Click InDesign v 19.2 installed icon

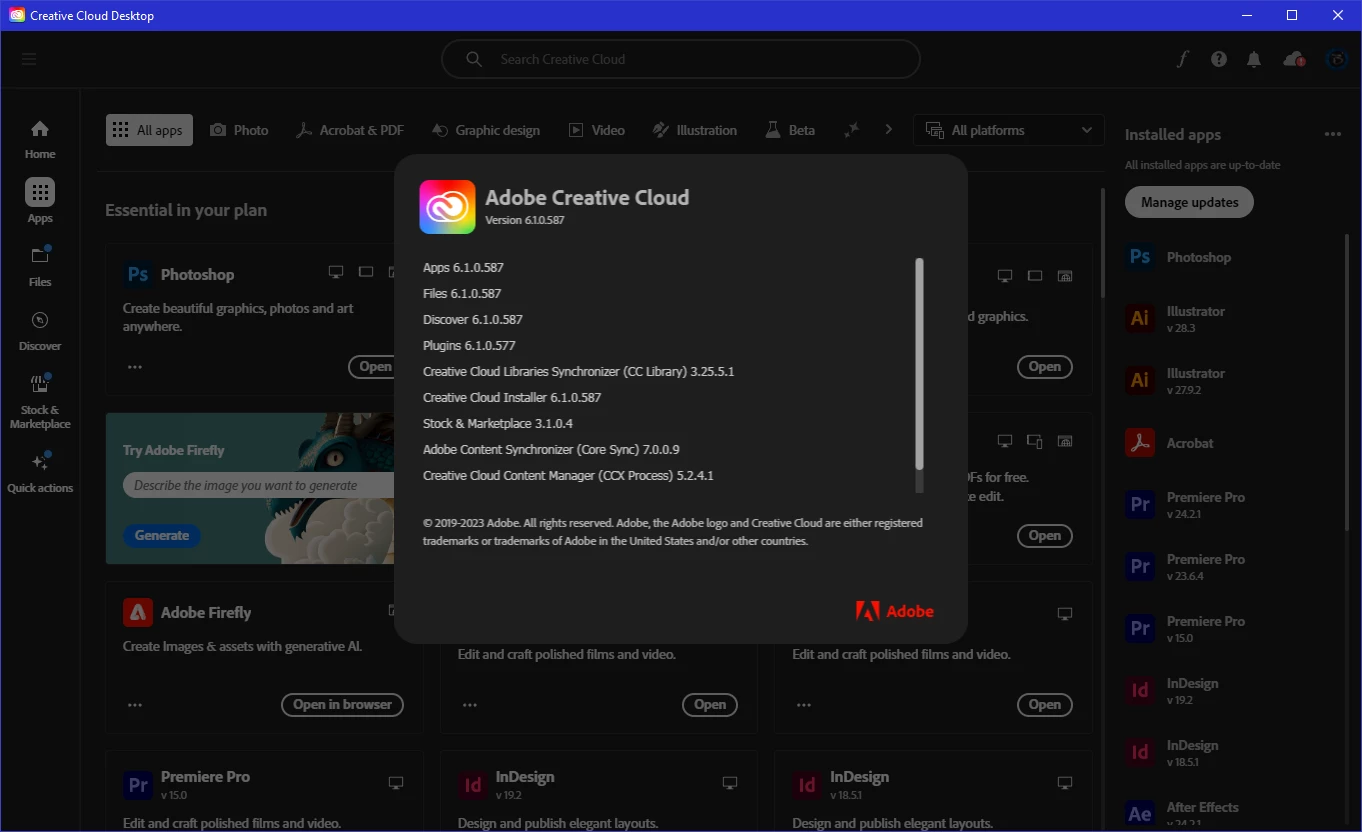(1140, 691)
